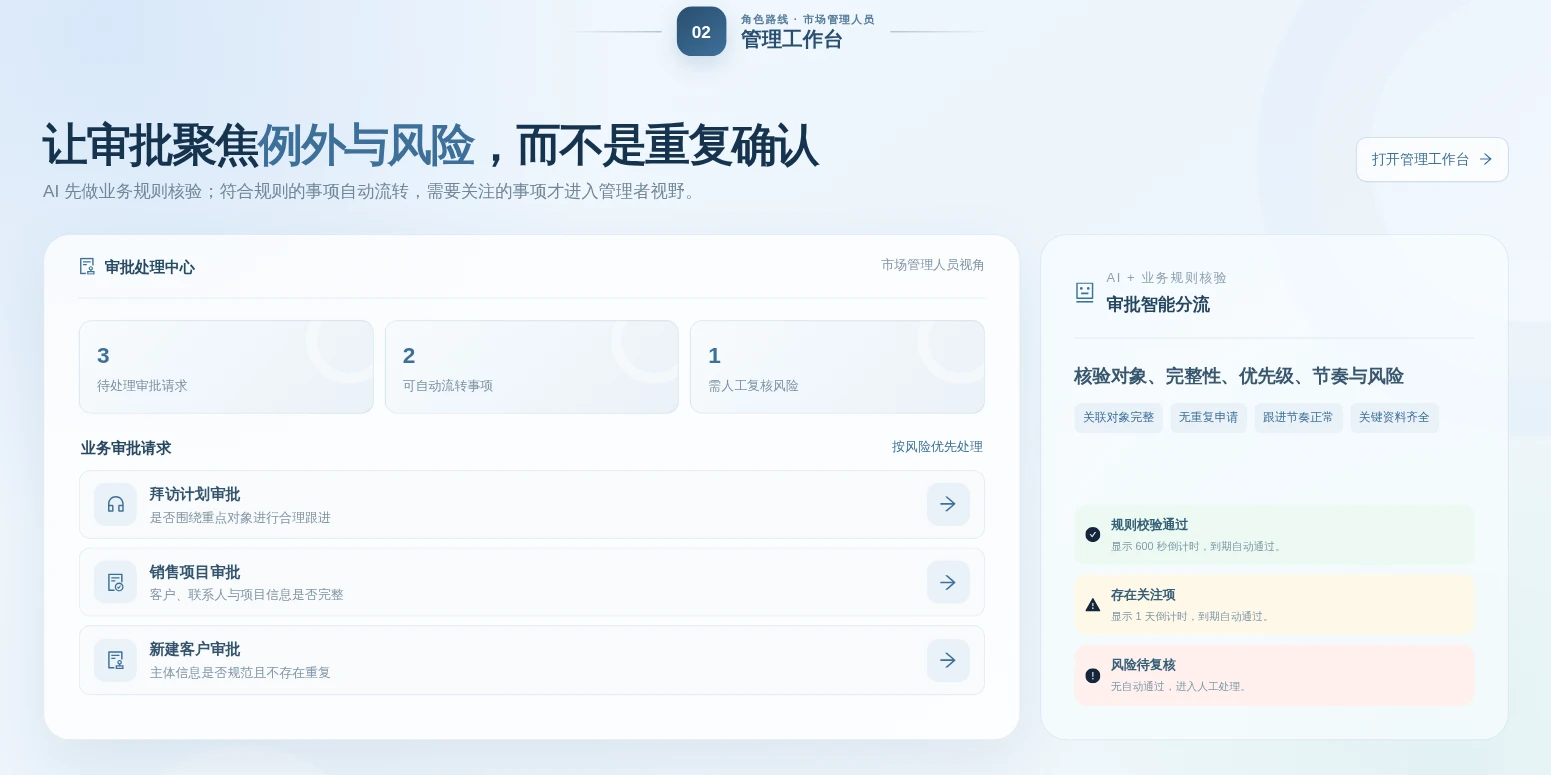Click the 规则校验通过 status title
Viewport: 1551px width, 775px height.
tap(1149, 525)
